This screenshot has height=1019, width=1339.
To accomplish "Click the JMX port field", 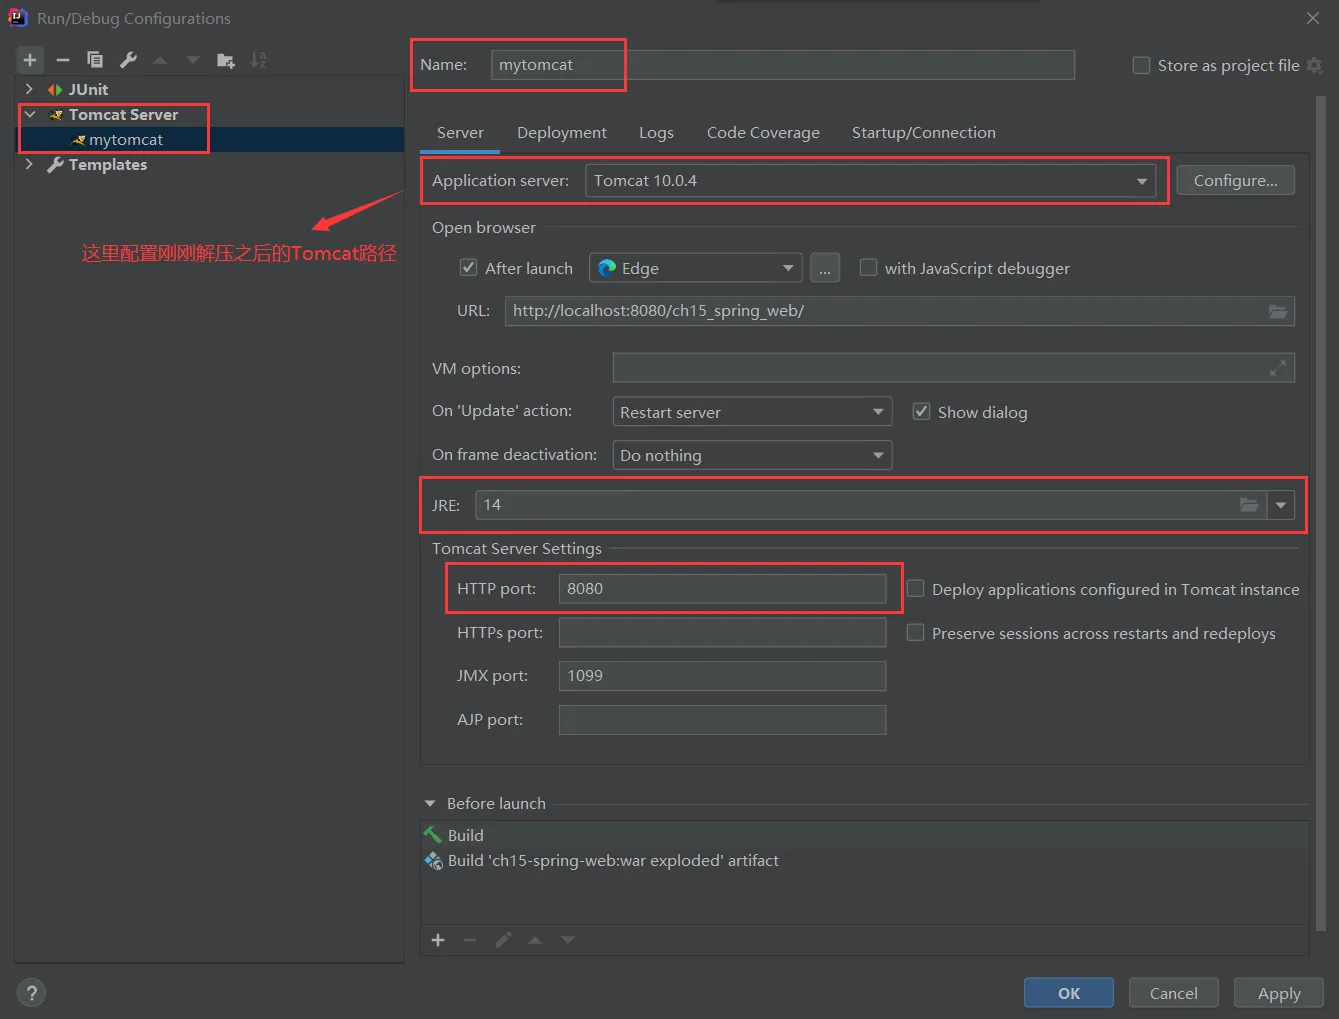I will click(x=722, y=676).
